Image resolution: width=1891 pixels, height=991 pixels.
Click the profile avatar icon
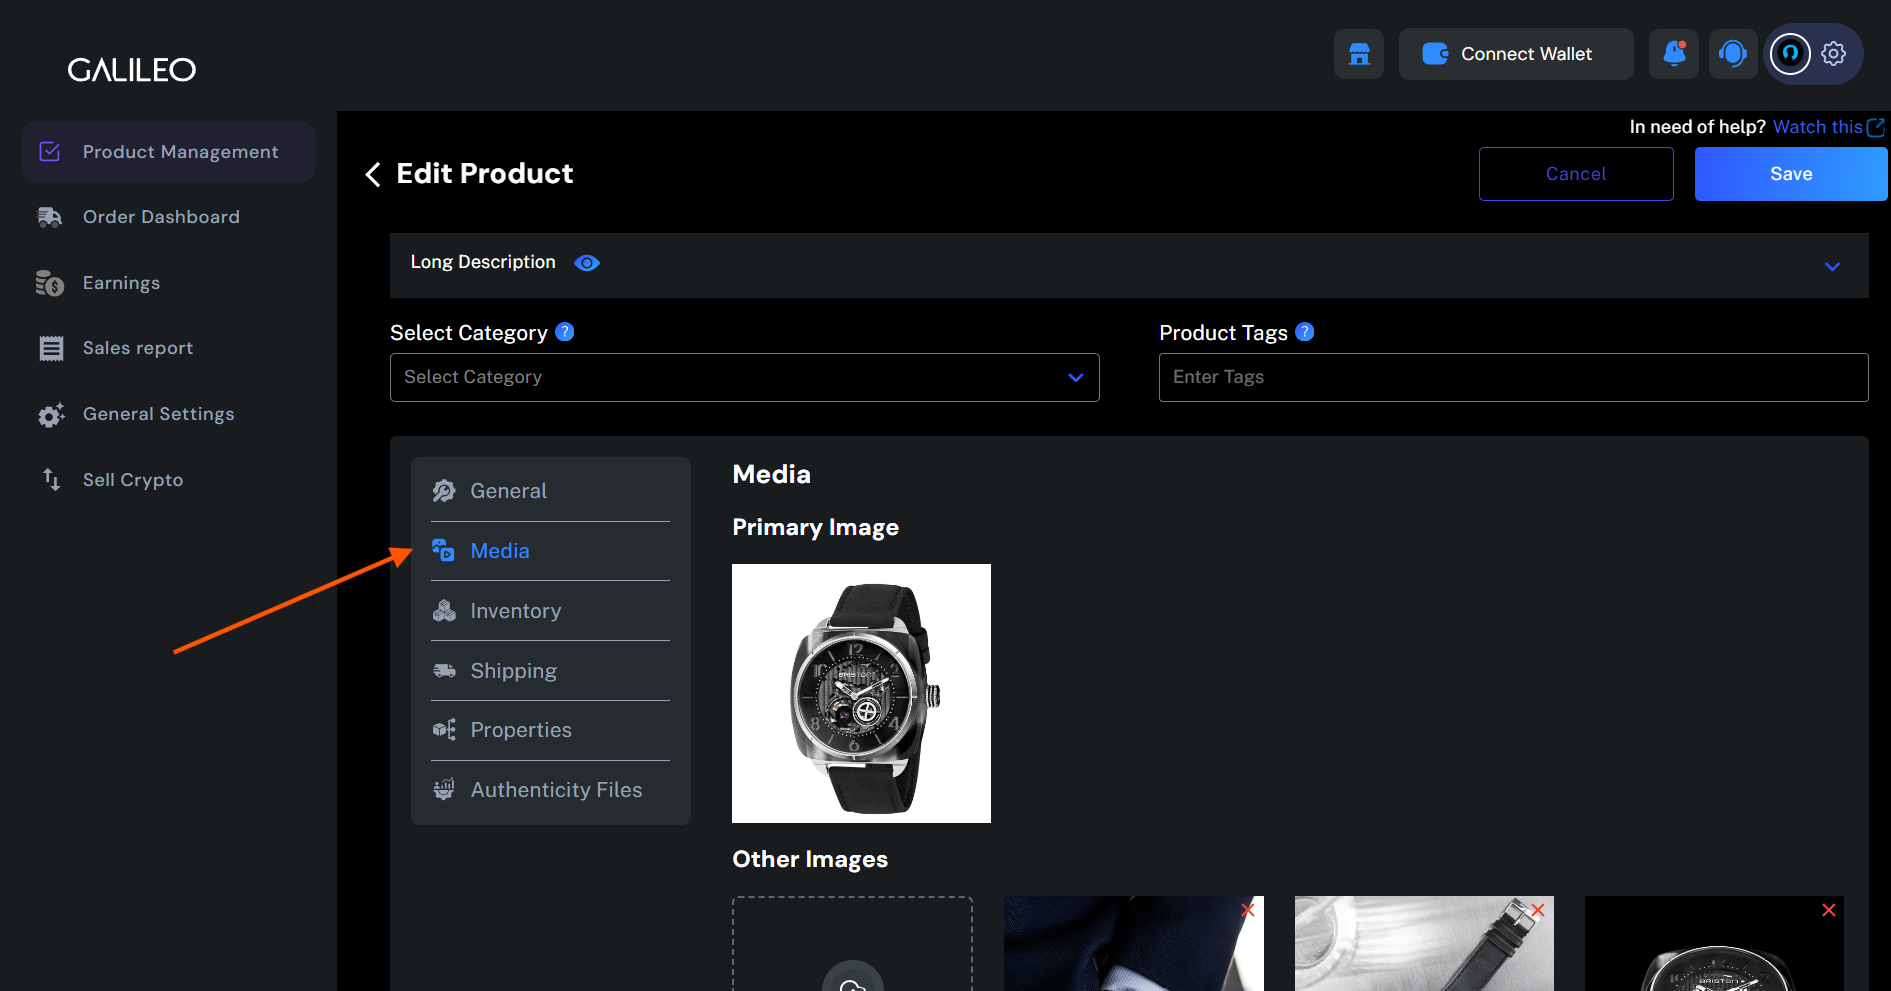1790,54
